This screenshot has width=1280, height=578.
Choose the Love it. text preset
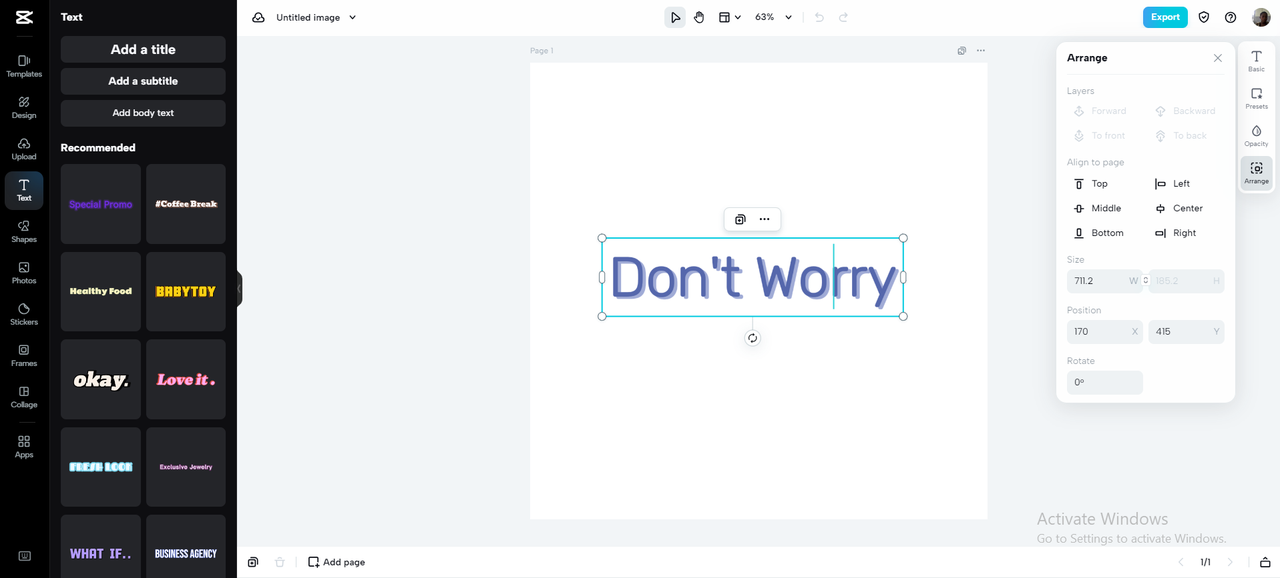(186, 379)
